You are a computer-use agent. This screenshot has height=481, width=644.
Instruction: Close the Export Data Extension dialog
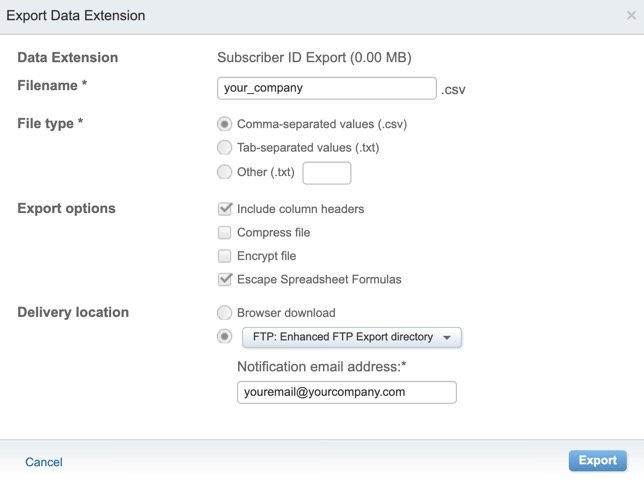click(631, 16)
